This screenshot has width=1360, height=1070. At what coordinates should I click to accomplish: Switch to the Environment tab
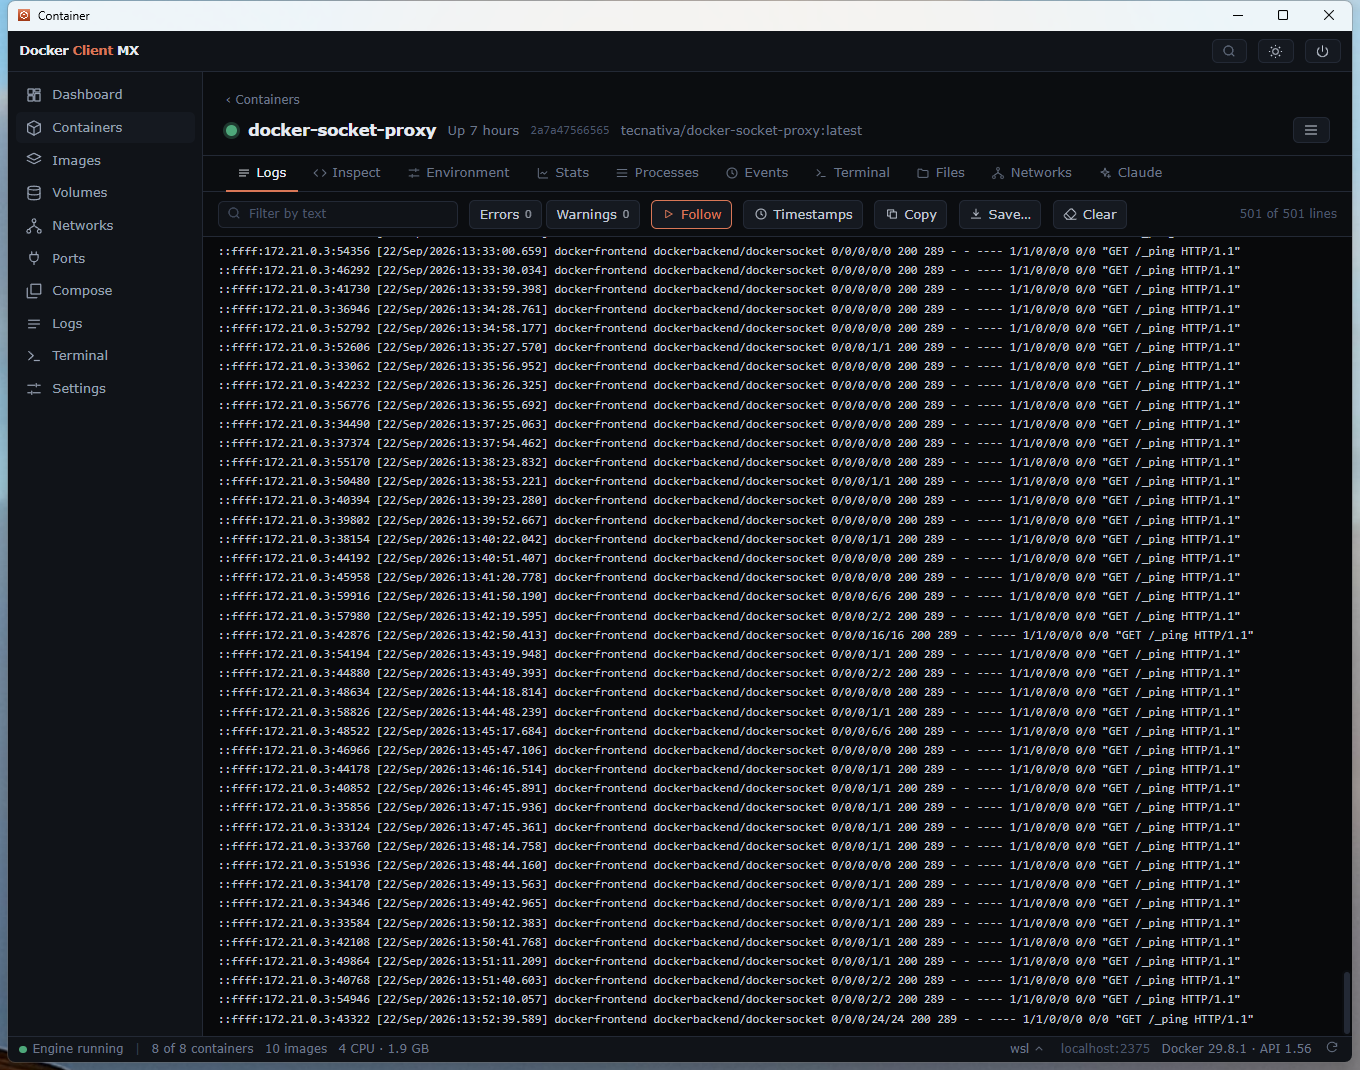click(x=459, y=172)
